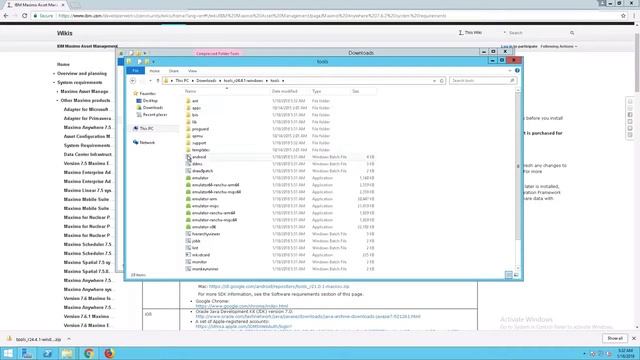Switch to large icons view in status bar
This screenshot has height=360, width=640.
click(516, 275)
